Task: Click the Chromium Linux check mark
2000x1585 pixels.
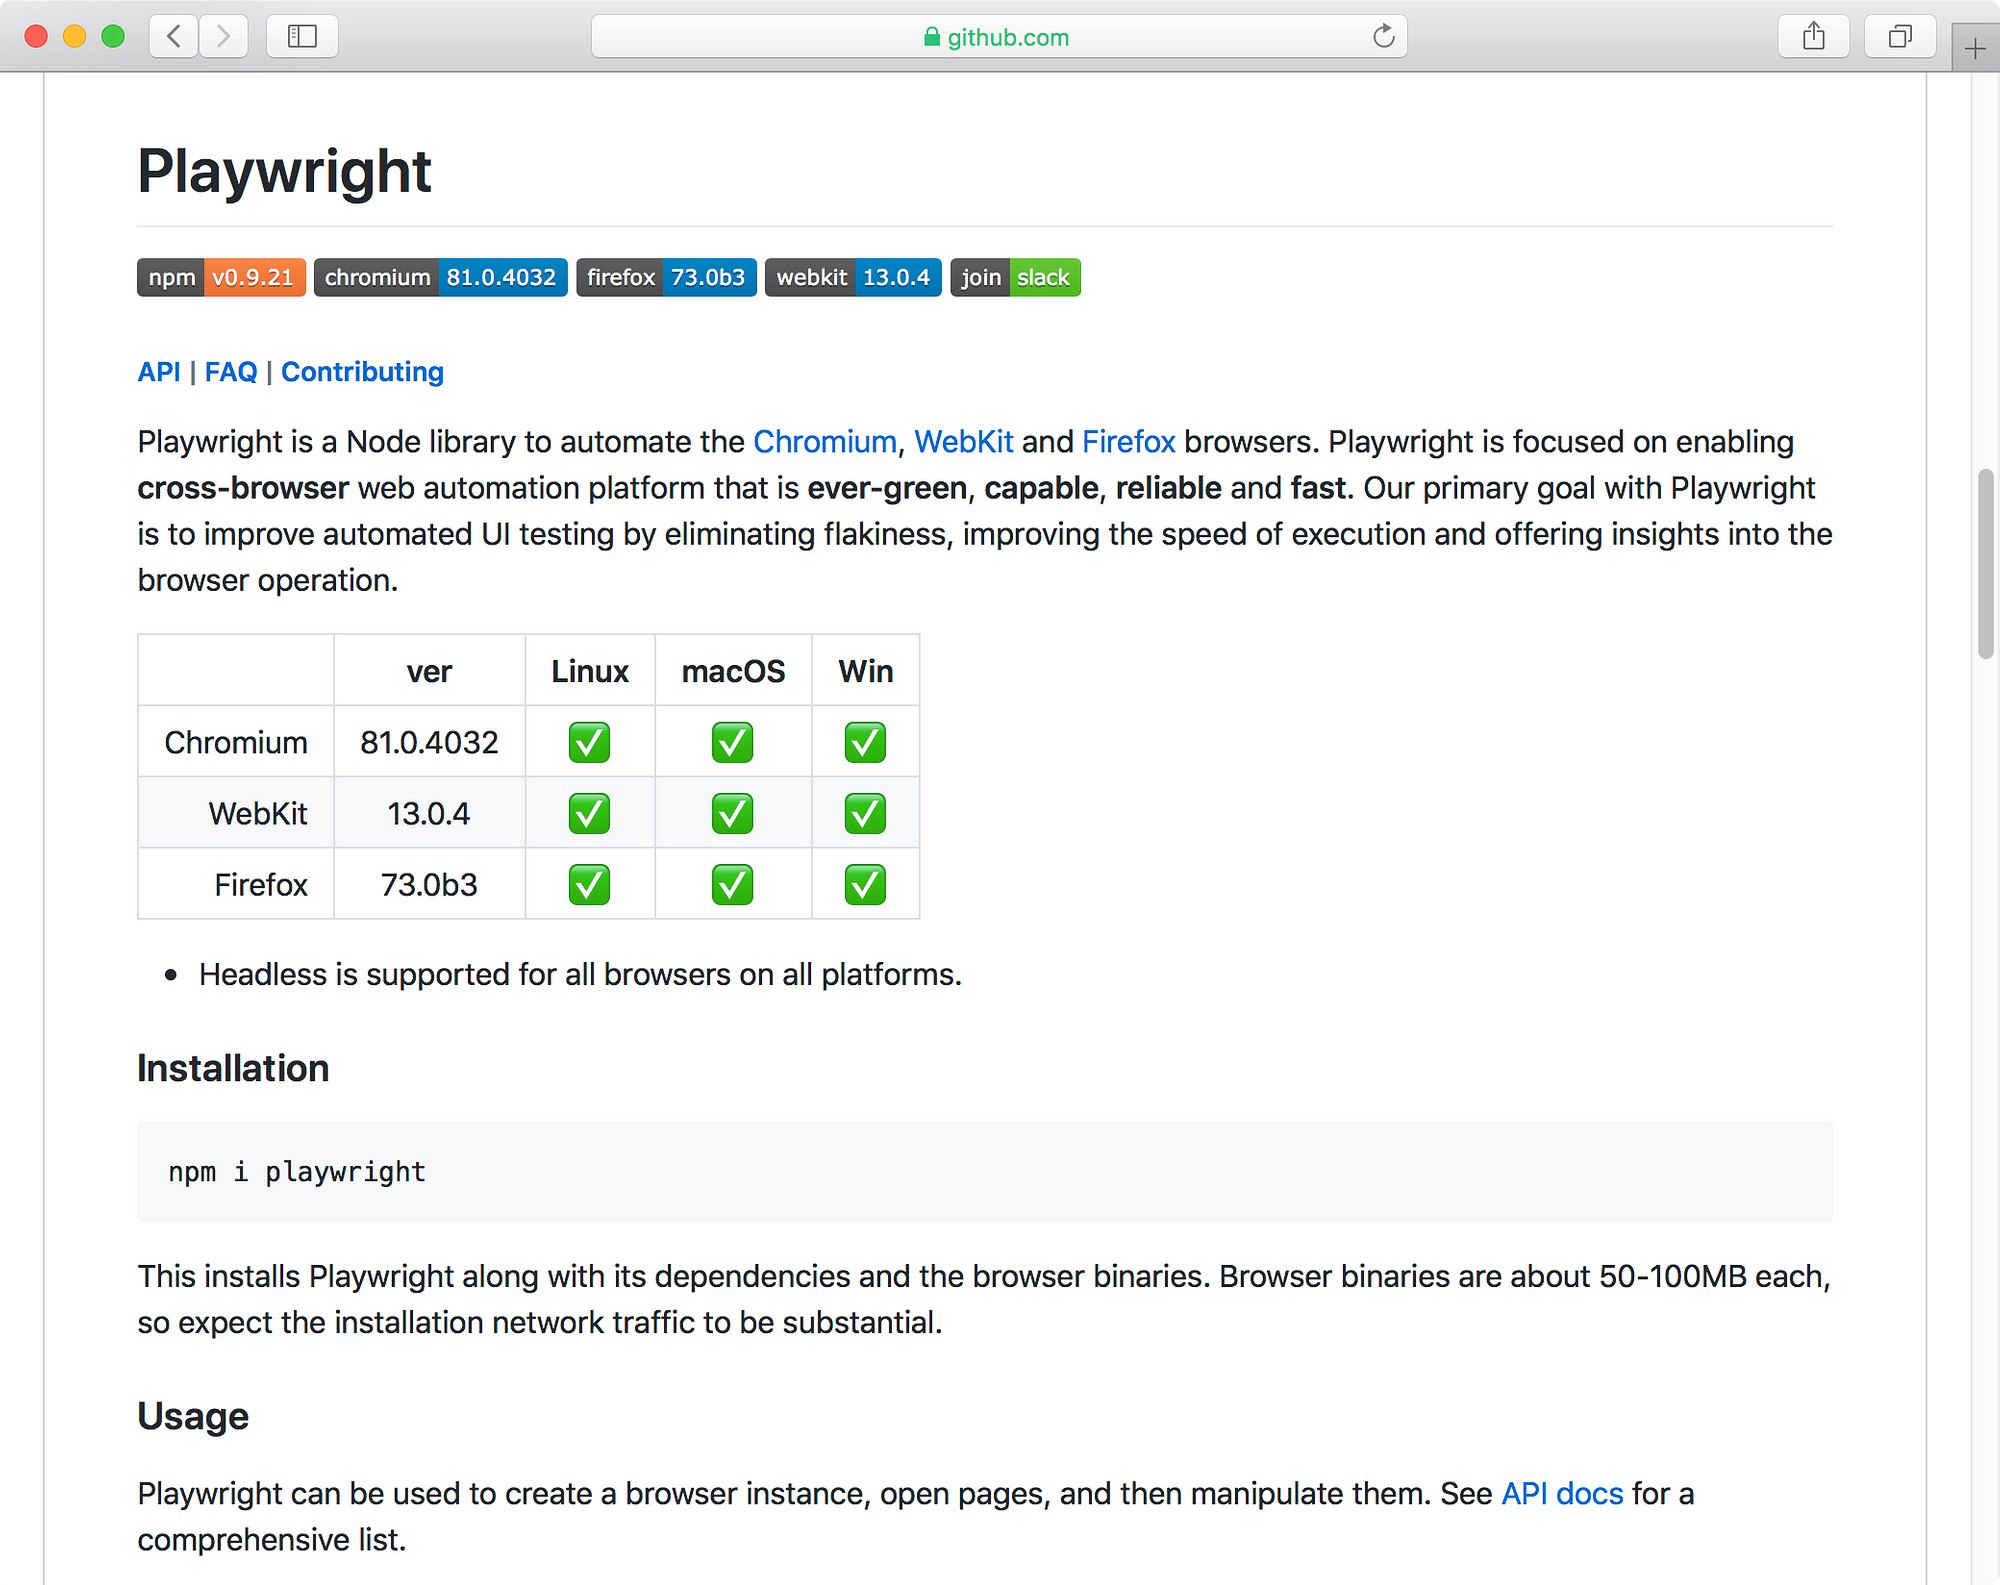Action: tap(589, 742)
